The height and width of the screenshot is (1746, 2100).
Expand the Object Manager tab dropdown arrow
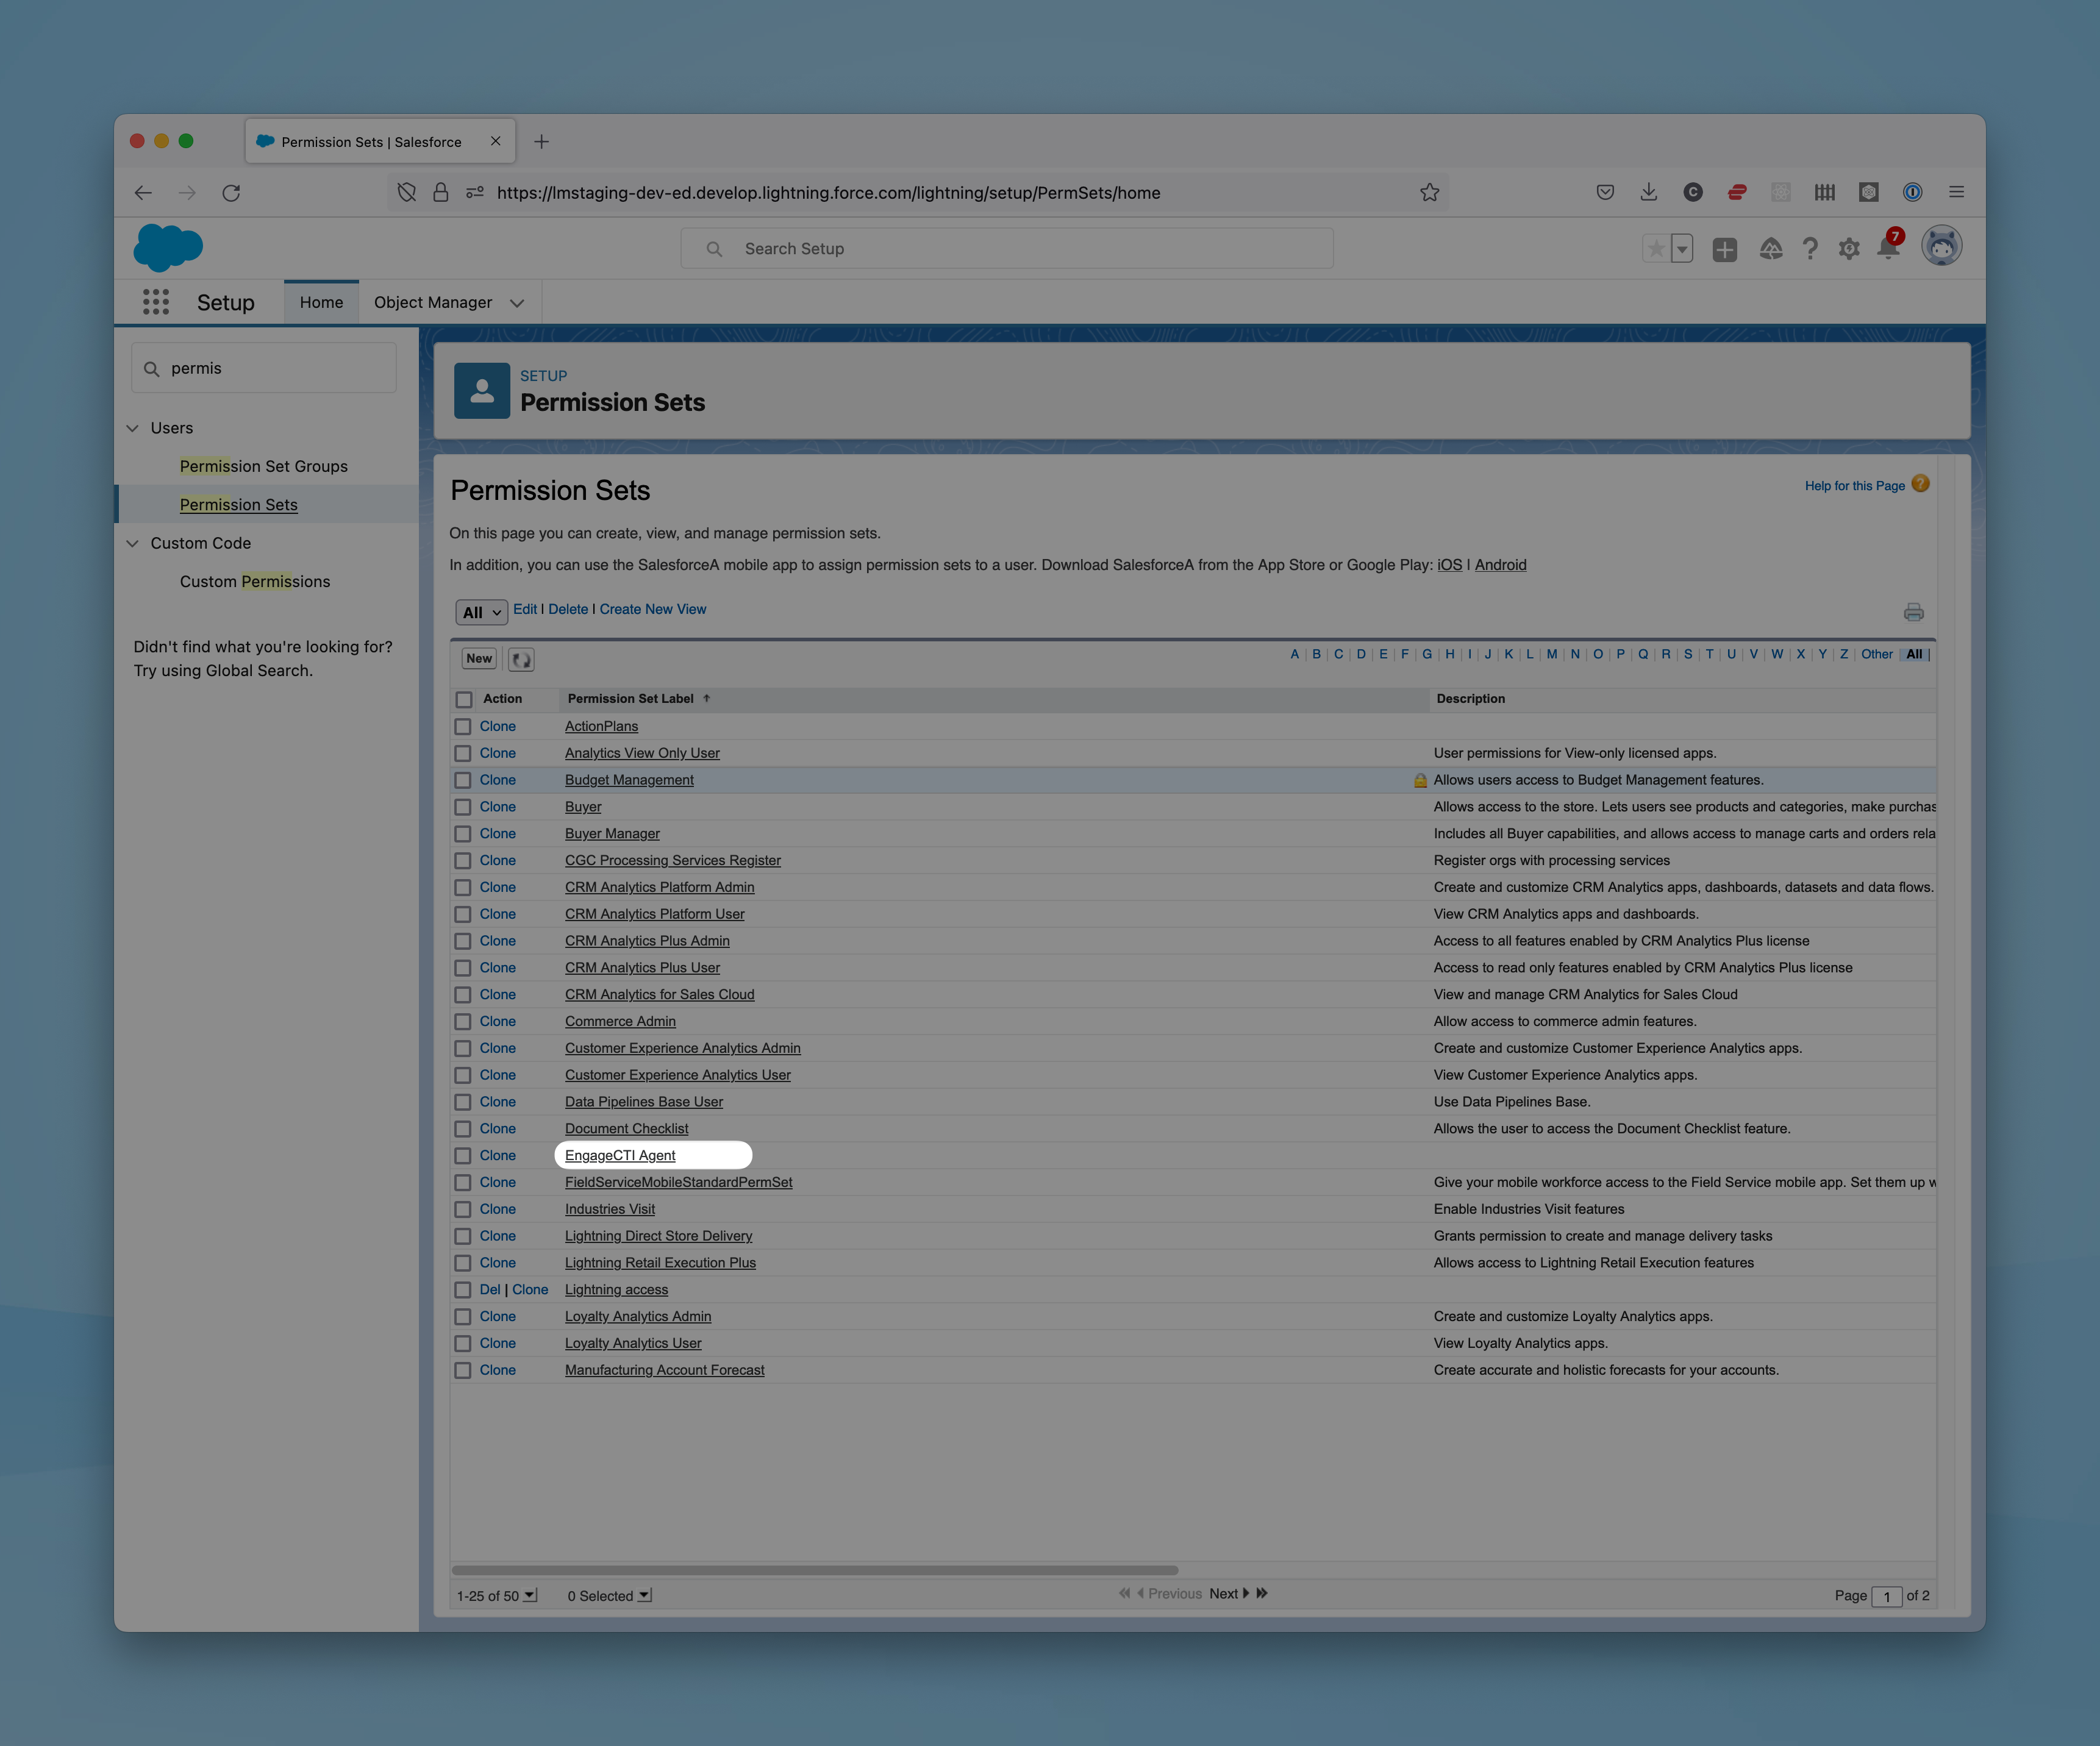pyautogui.click(x=517, y=303)
